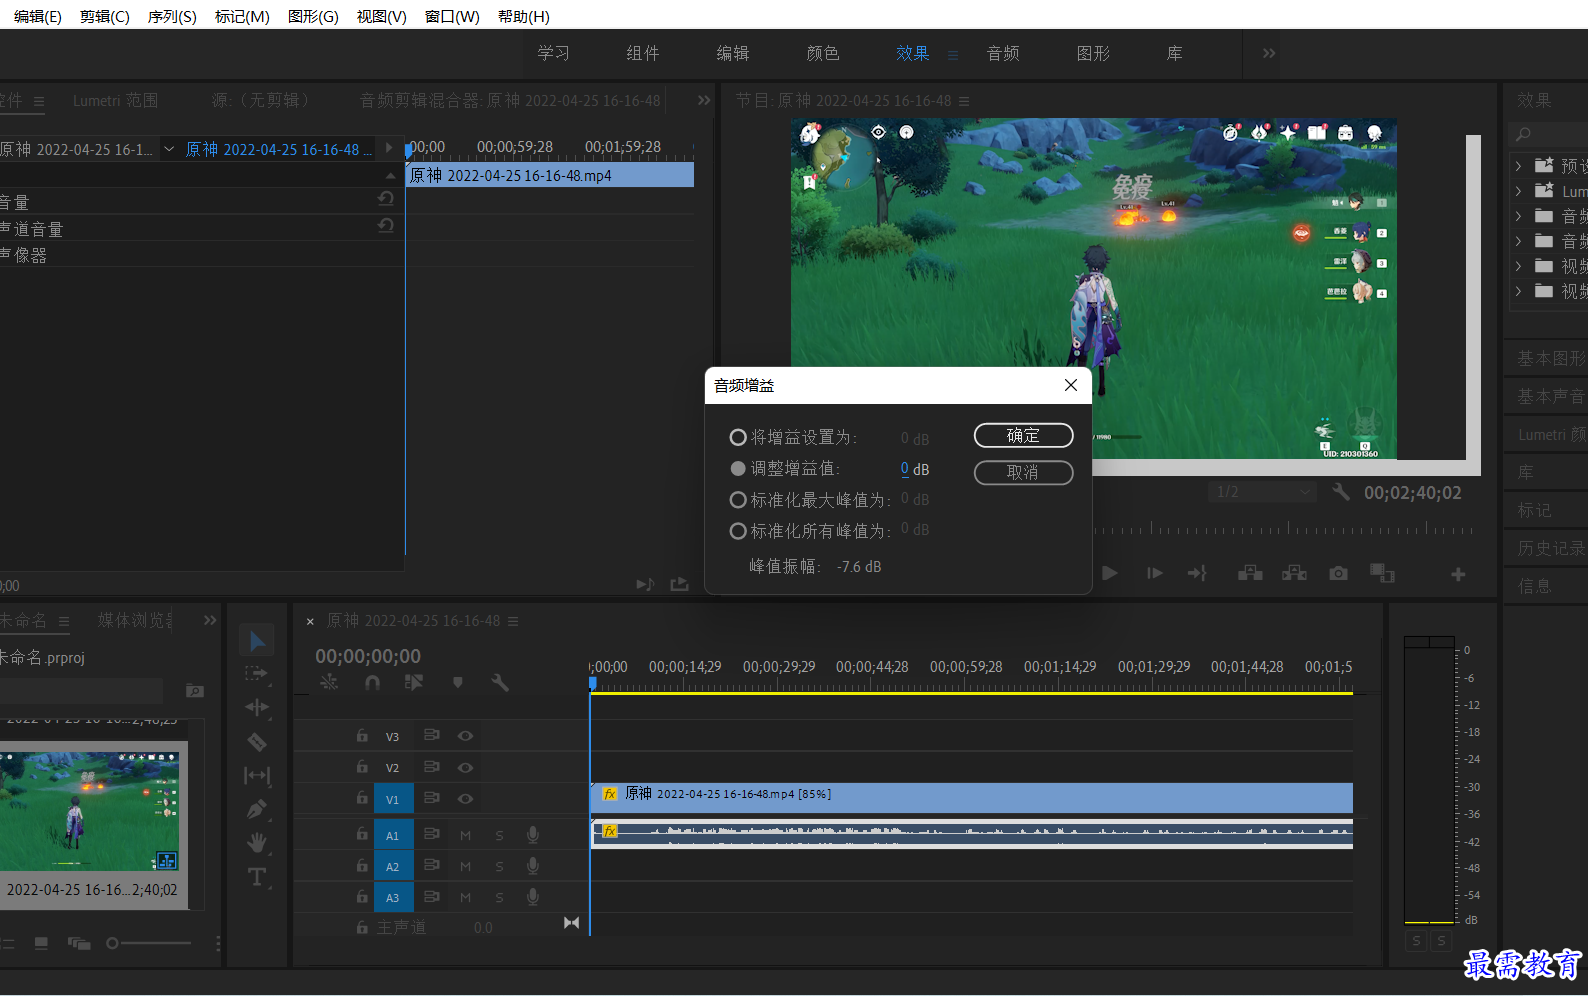This screenshot has height=996, width=1588.
Task: Open timeline display settings wrench
Action: point(500,683)
